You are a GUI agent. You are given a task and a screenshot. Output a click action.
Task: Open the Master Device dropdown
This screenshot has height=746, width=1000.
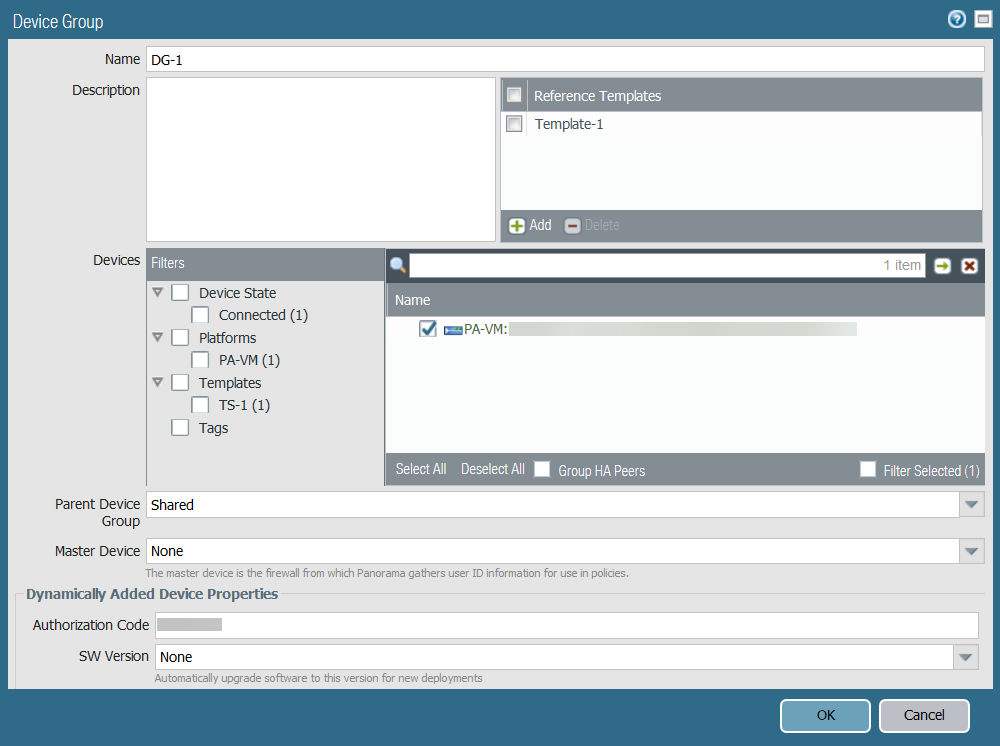pos(971,551)
